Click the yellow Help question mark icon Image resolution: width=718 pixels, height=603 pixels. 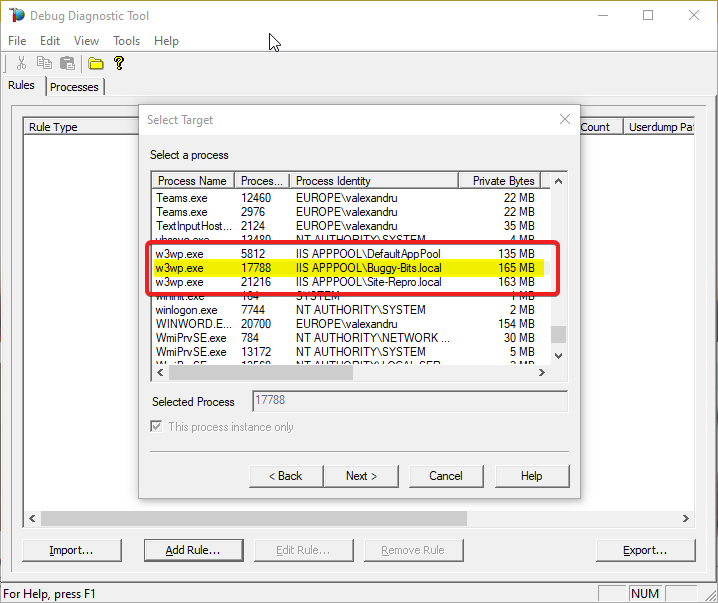[119, 63]
